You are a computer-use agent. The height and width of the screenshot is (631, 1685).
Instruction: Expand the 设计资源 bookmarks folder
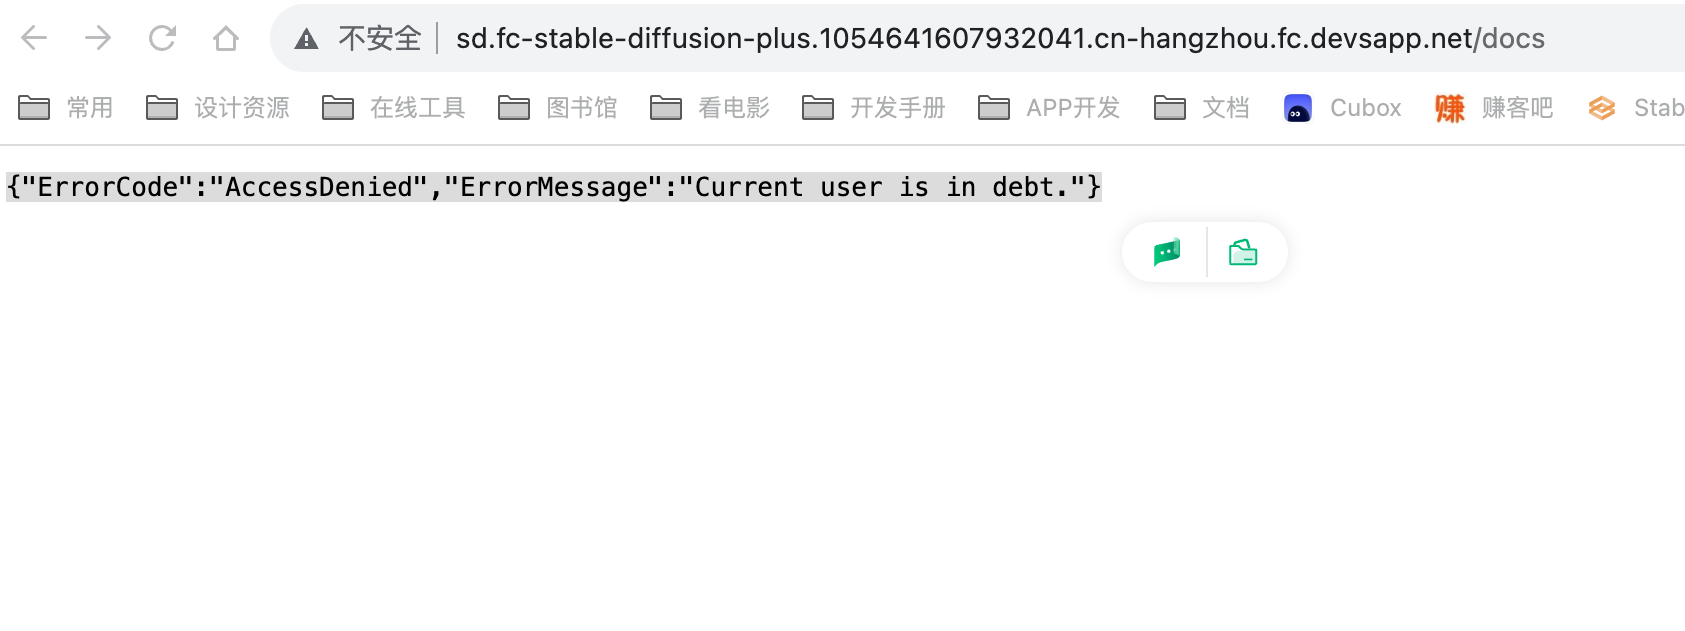click(x=218, y=108)
